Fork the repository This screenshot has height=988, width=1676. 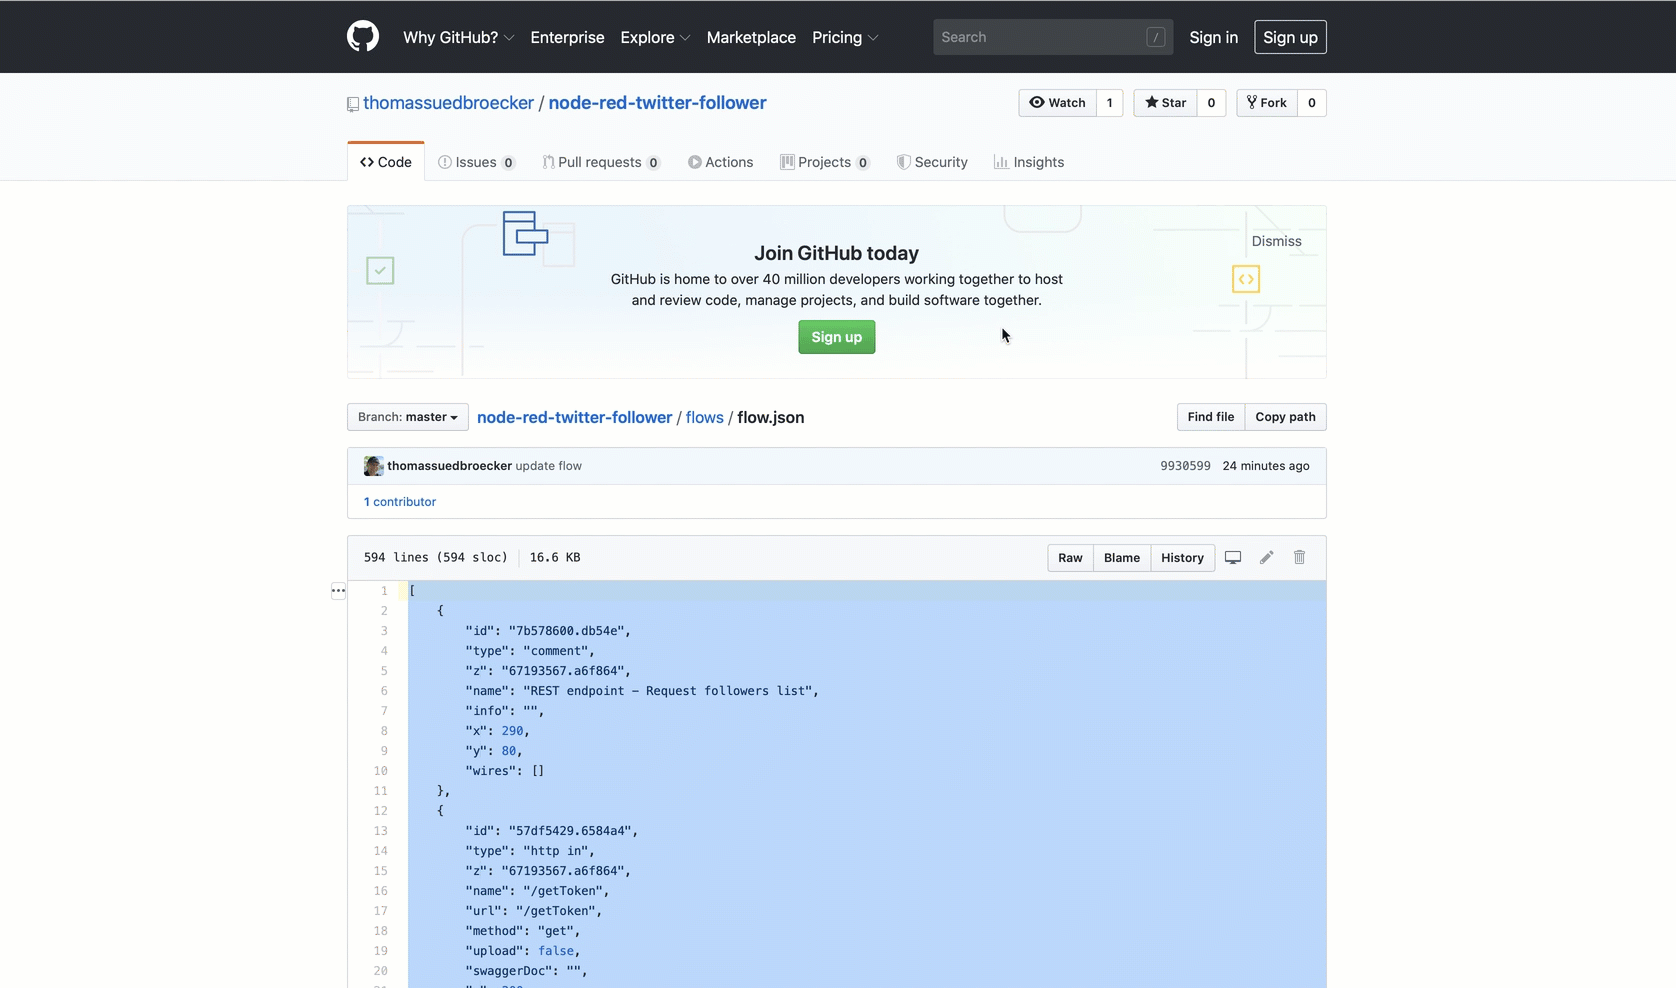pyautogui.click(x=1267, y=103)
